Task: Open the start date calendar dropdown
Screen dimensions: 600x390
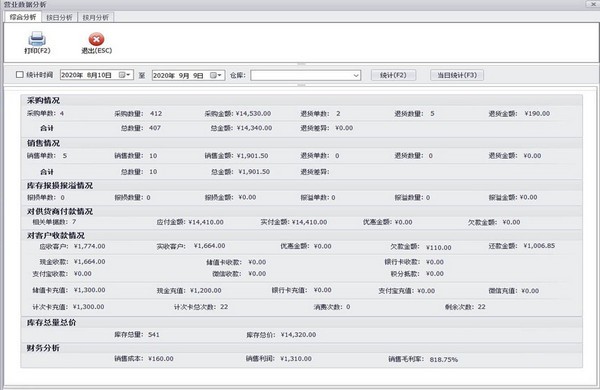Action: click(x=125, y=75)
